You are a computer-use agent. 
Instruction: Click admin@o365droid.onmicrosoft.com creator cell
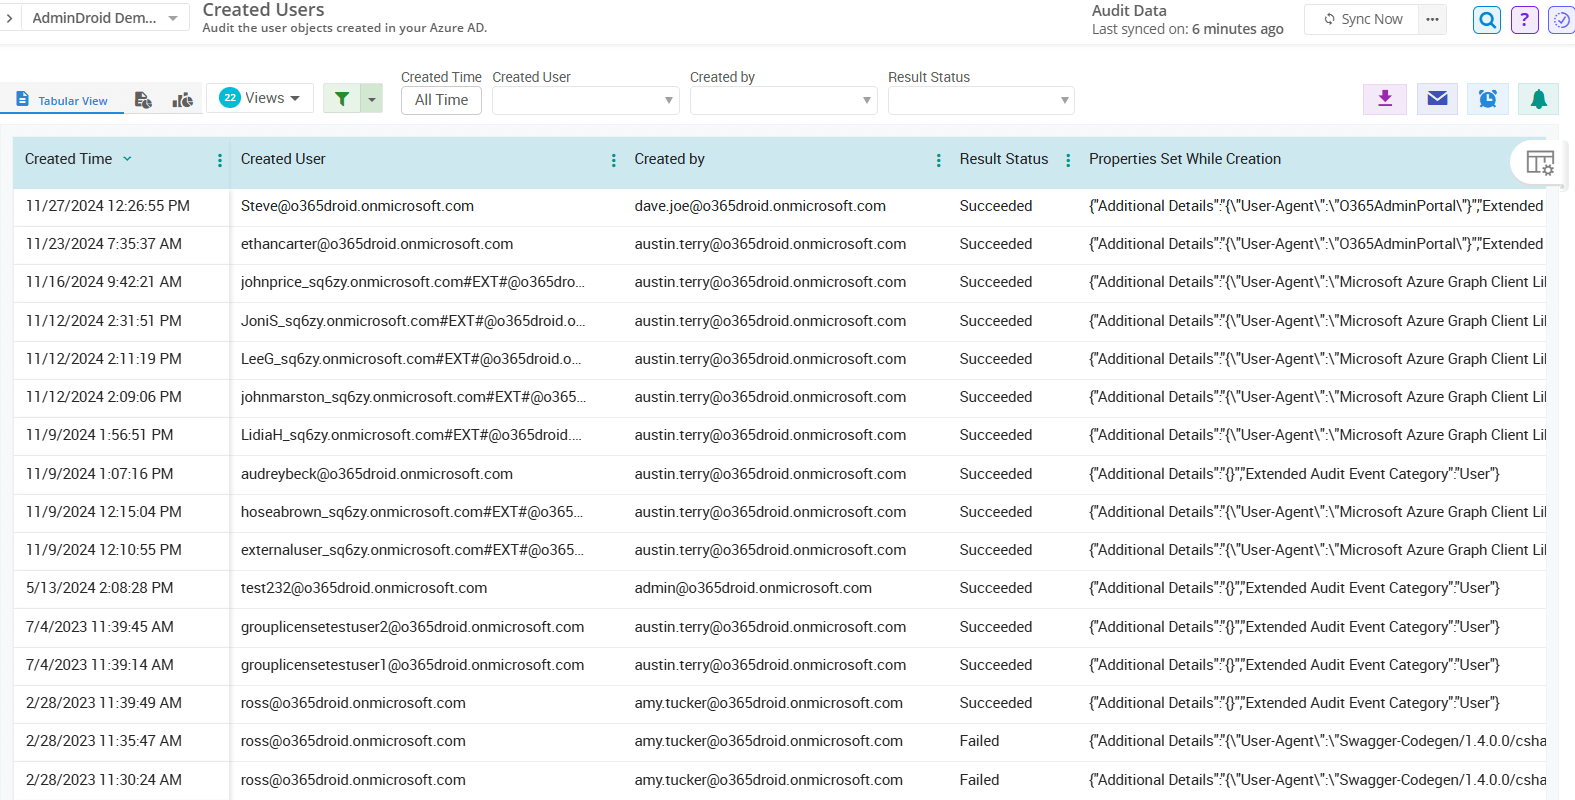click(x=753, y=588)
